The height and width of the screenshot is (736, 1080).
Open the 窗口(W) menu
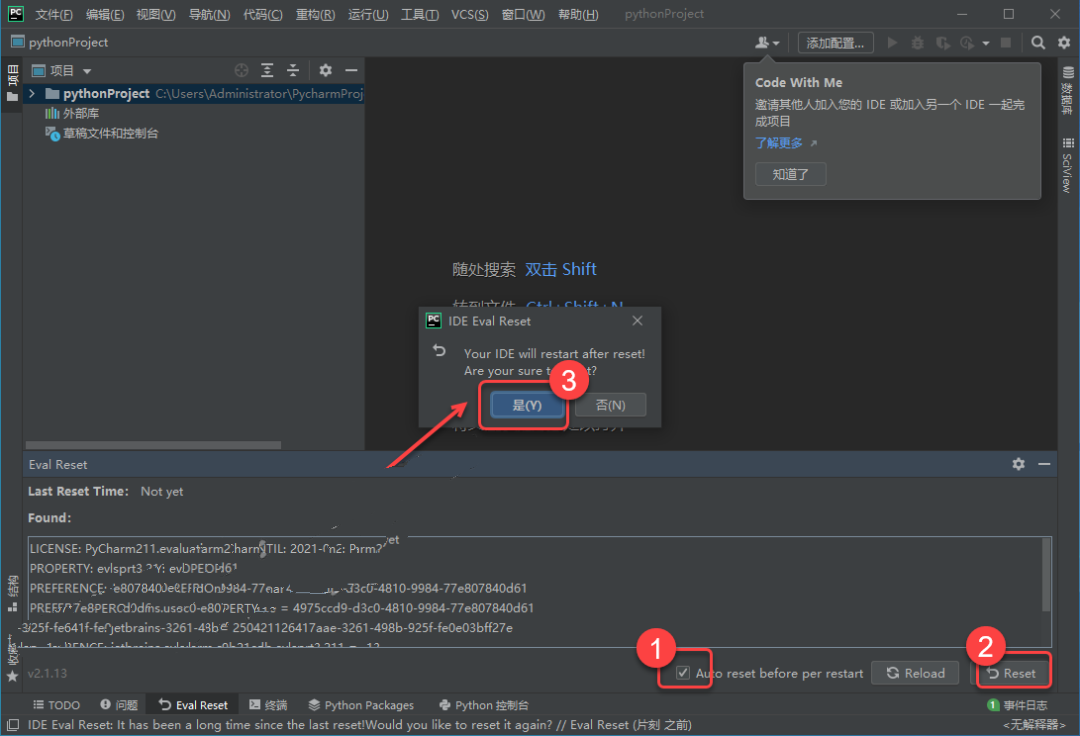click(x=523, y=14)
